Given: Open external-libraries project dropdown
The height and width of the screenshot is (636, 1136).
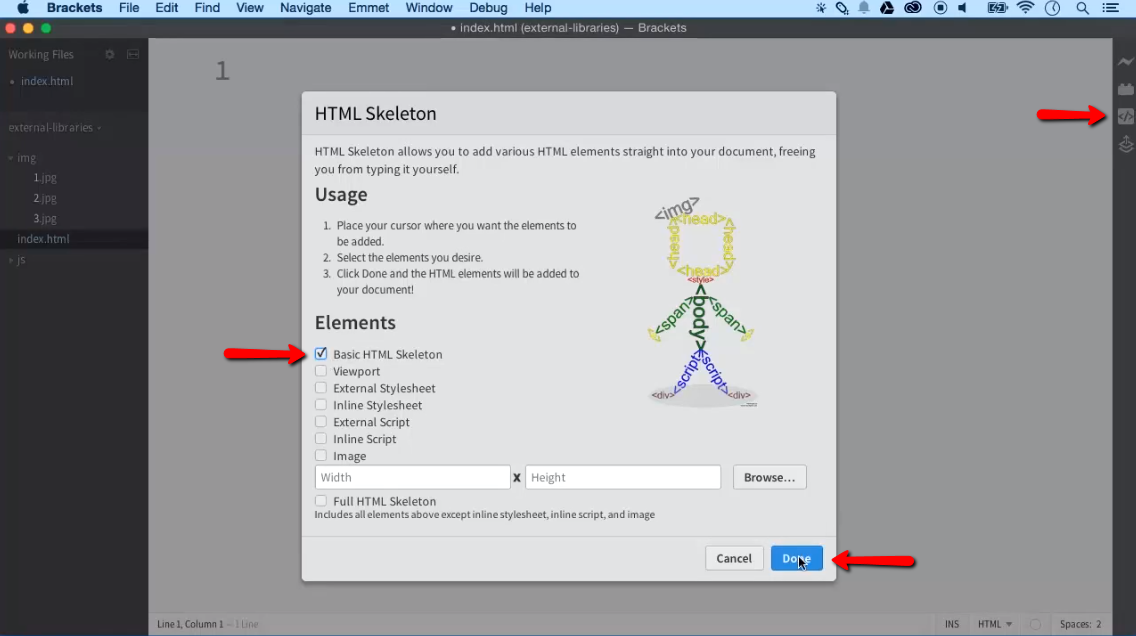Looking at the screenshot, I should pos(55,128).
